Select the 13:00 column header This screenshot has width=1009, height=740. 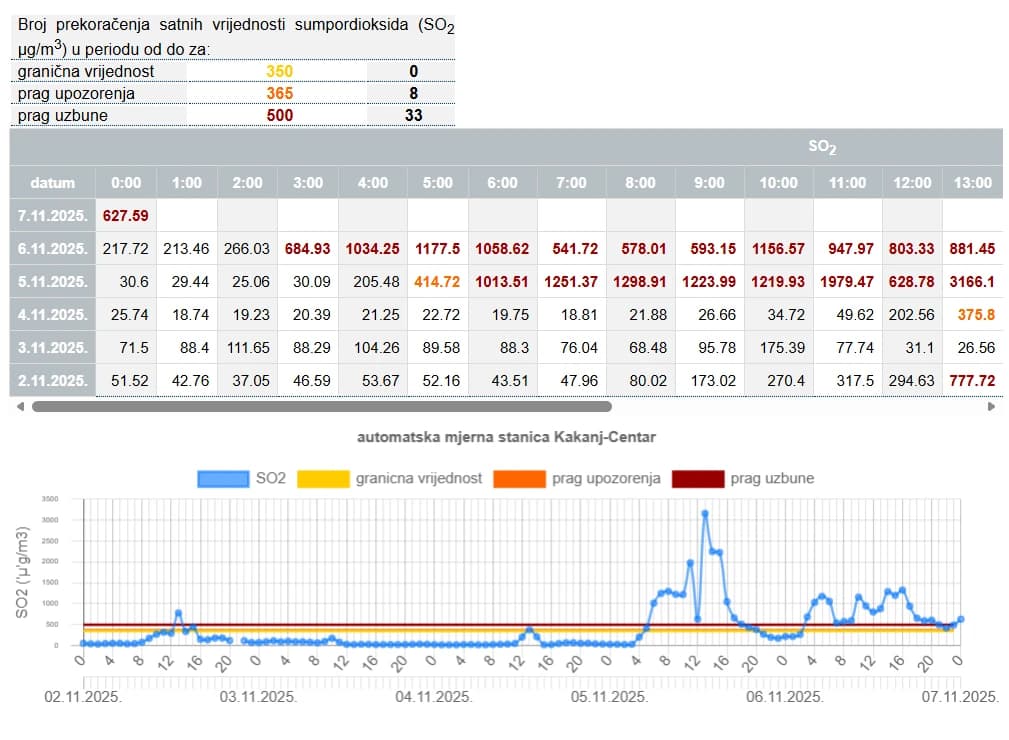click(972, 182)
